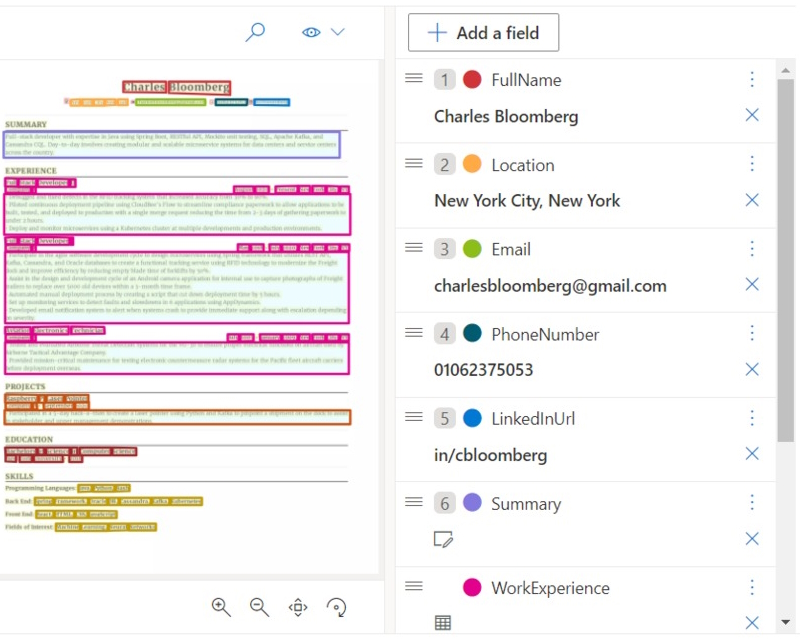This screenshot has height=639, width=800.
Task: Click the LinkedInUrl drag handle
Action: (x=414, y=417)
